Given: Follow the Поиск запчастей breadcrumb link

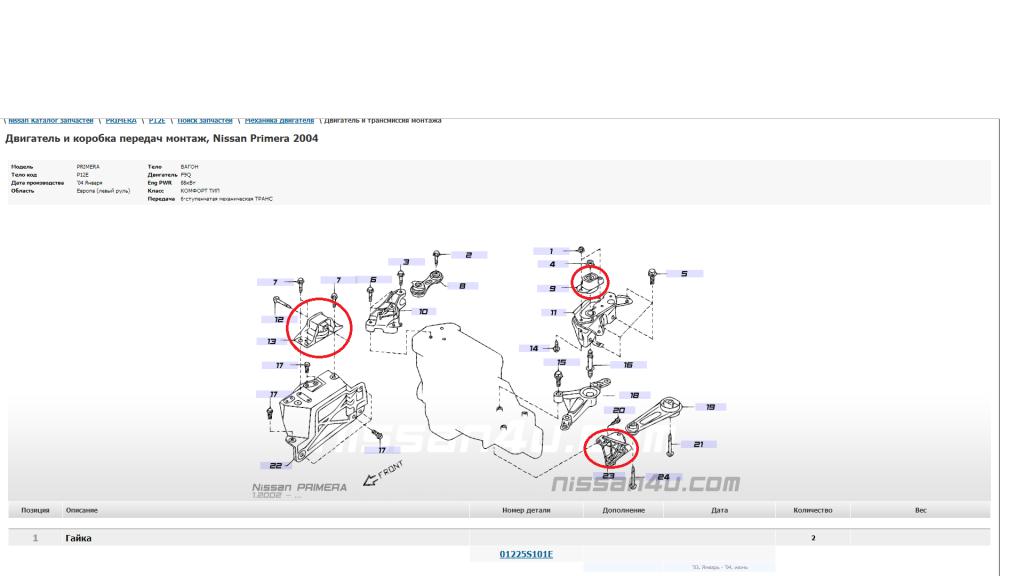Looking at the screenshot, I should (204, 121).
